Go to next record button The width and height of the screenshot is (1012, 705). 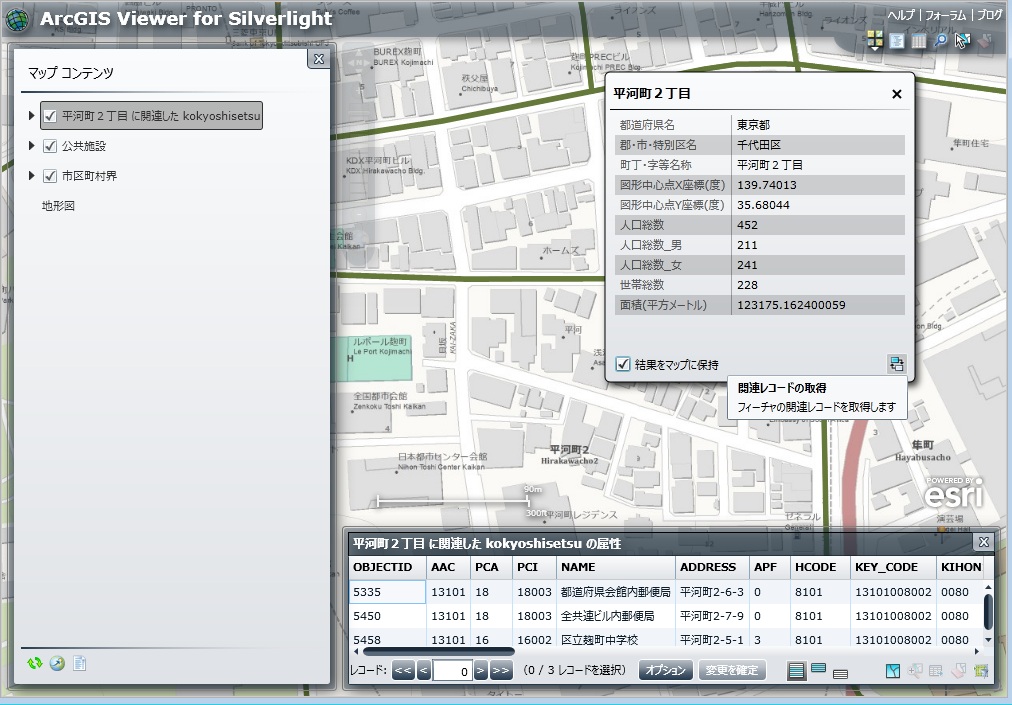click(481, 670)
